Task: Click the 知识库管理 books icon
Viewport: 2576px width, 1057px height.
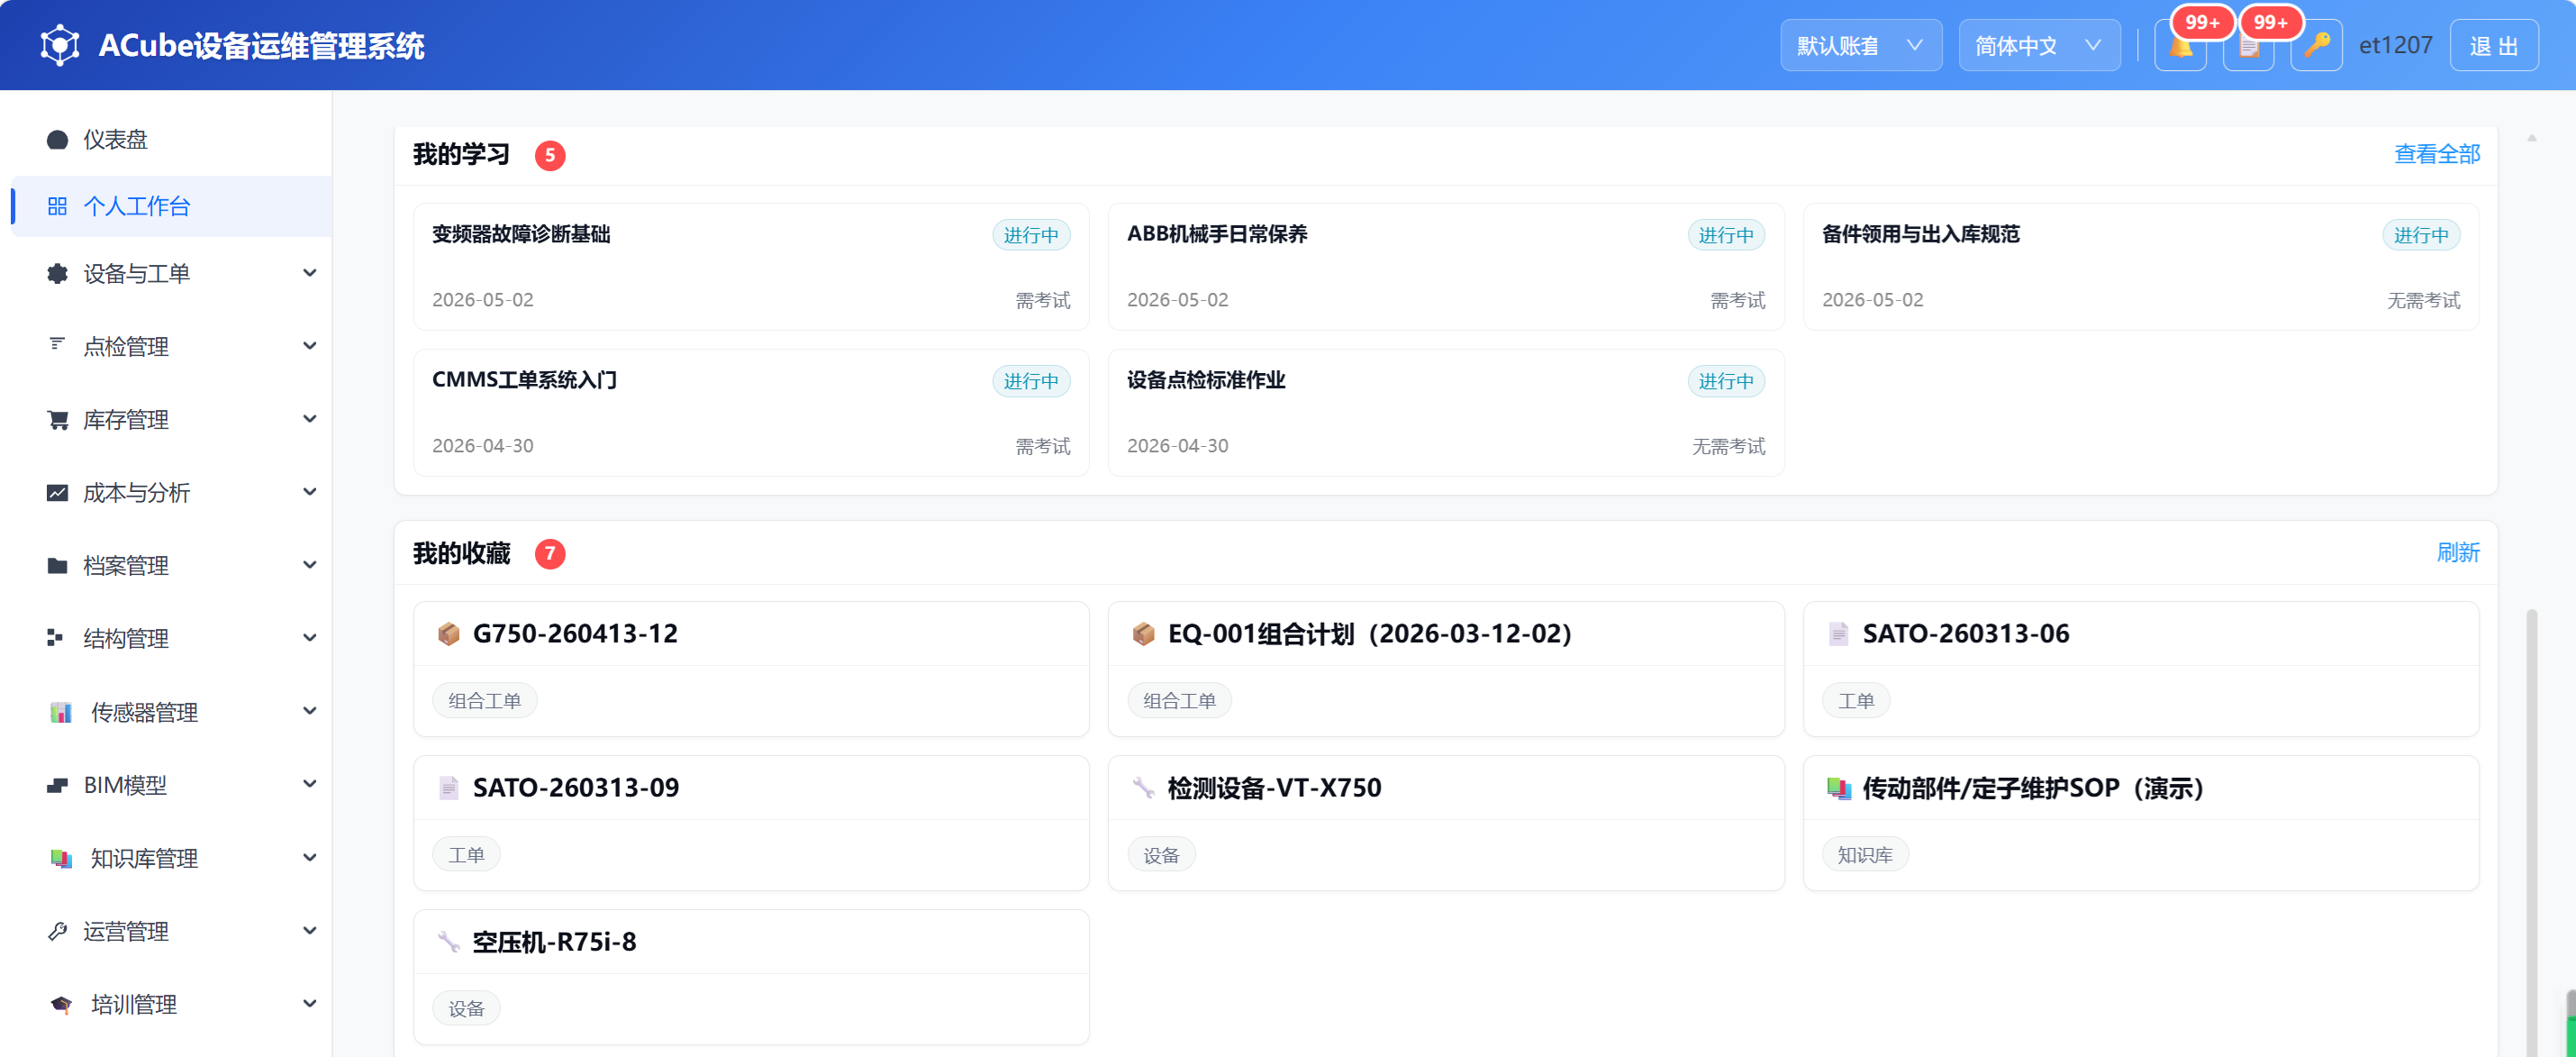Action: tap(61, 858)
